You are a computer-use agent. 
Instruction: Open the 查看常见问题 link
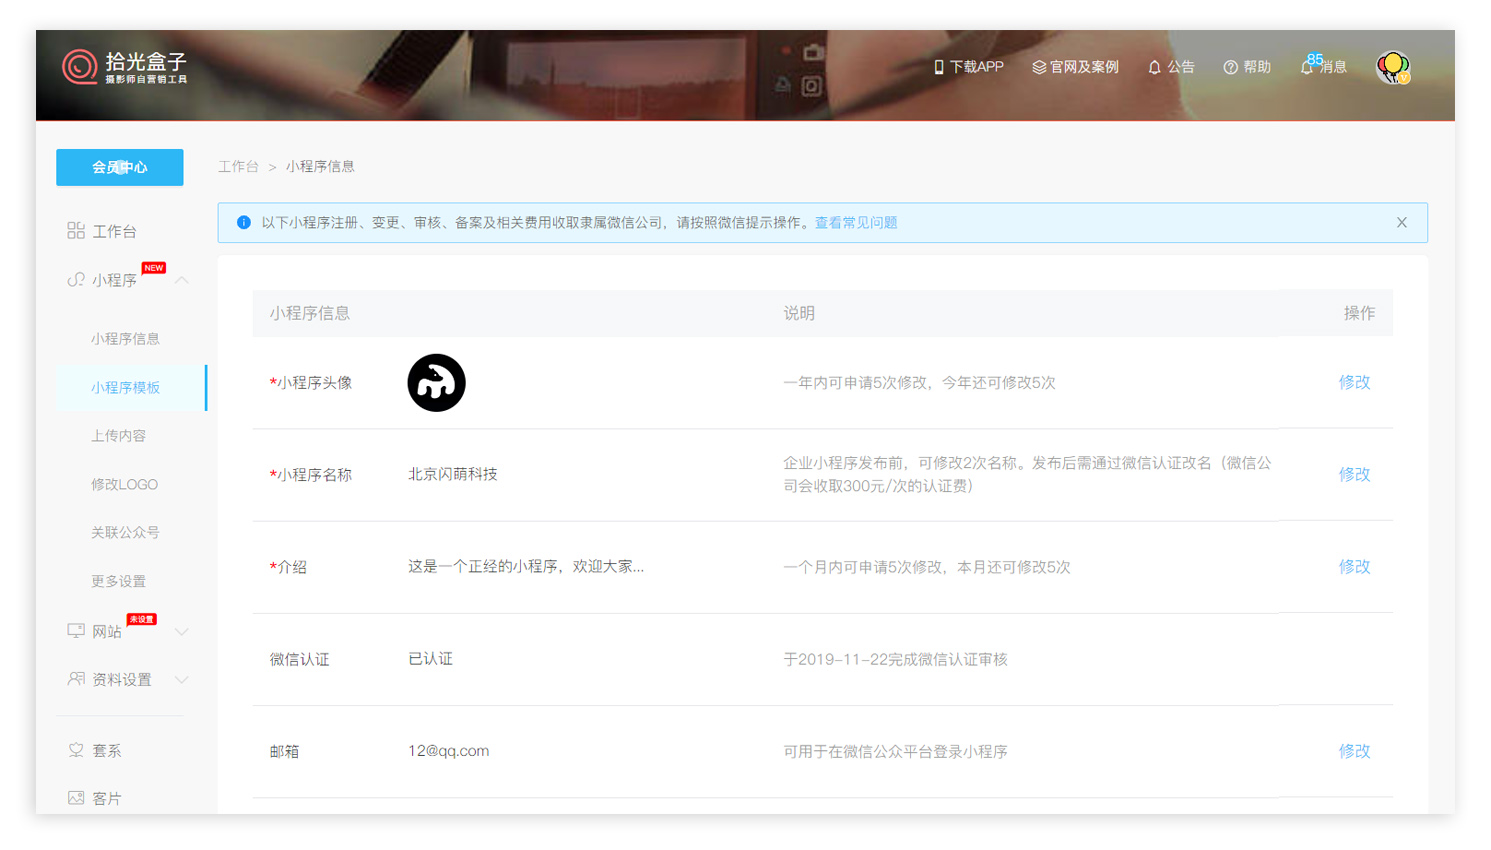tap(855, 223)
